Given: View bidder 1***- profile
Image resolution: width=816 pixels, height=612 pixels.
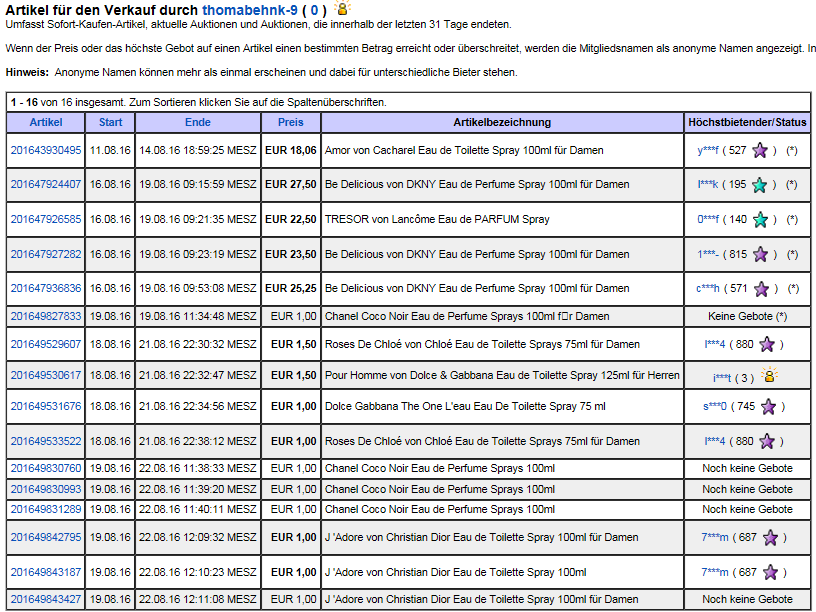Looking at the screenshot, I should point(708,254).
